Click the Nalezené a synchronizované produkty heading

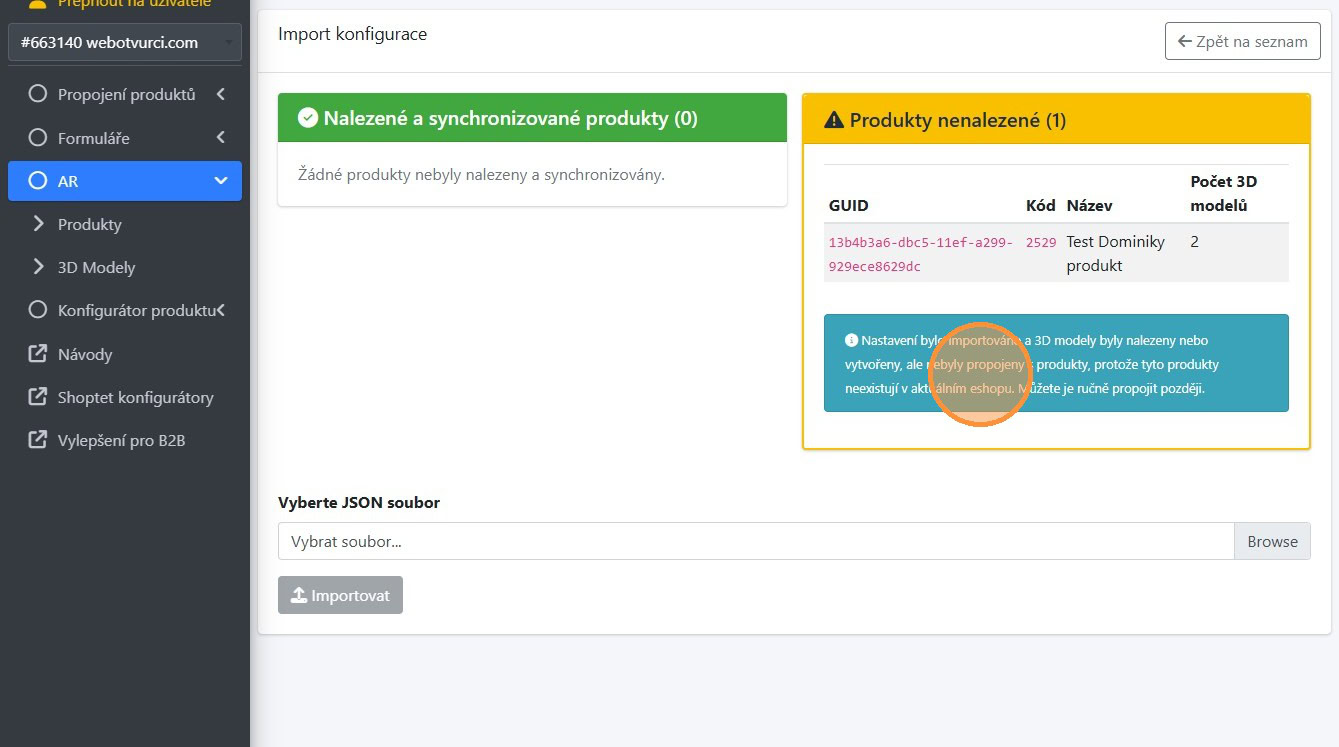tap(510, 118)
